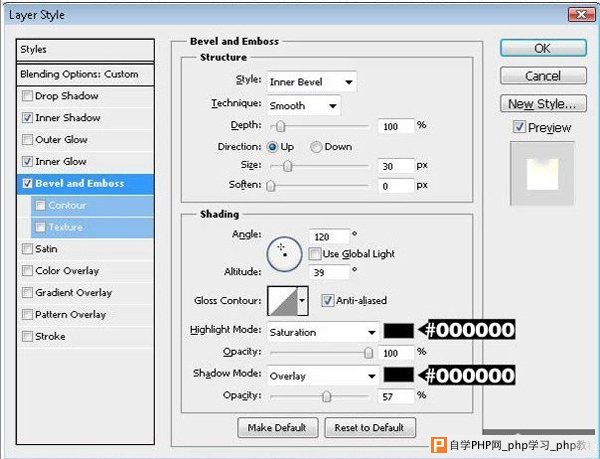The height and width of the screenshot is (459, 600).
Task: Open the Color Overlay settings label
Action: [67, 271]
